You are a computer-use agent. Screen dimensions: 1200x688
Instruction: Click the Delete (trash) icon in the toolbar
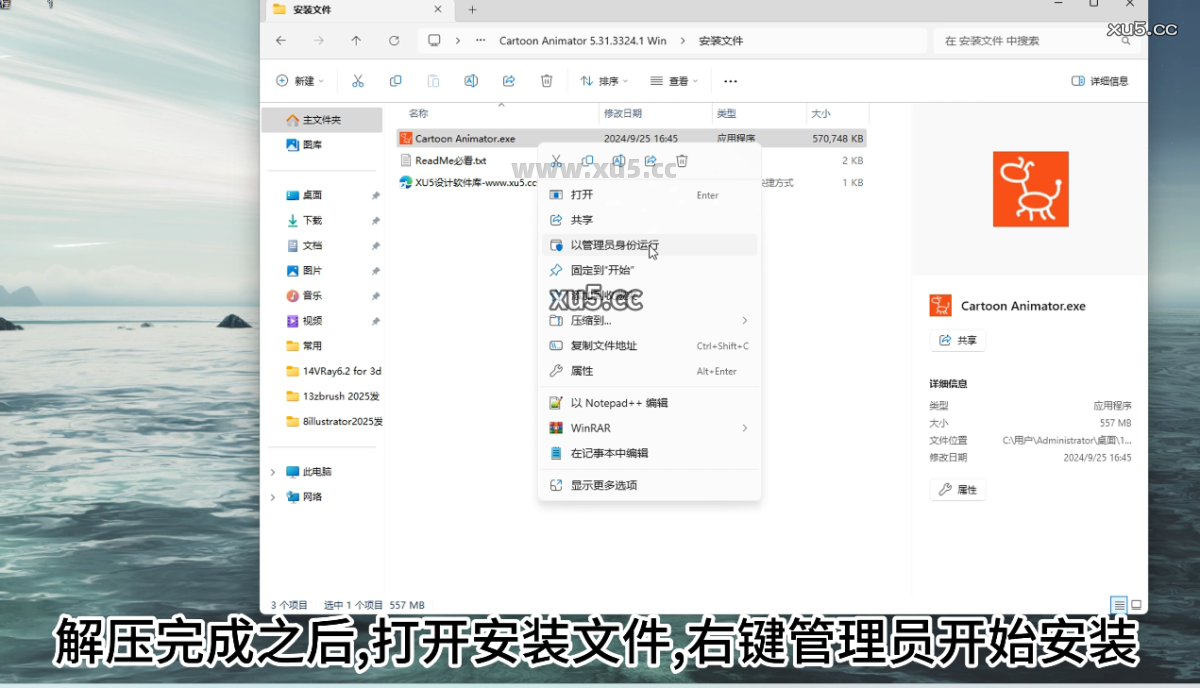point(546,81)
